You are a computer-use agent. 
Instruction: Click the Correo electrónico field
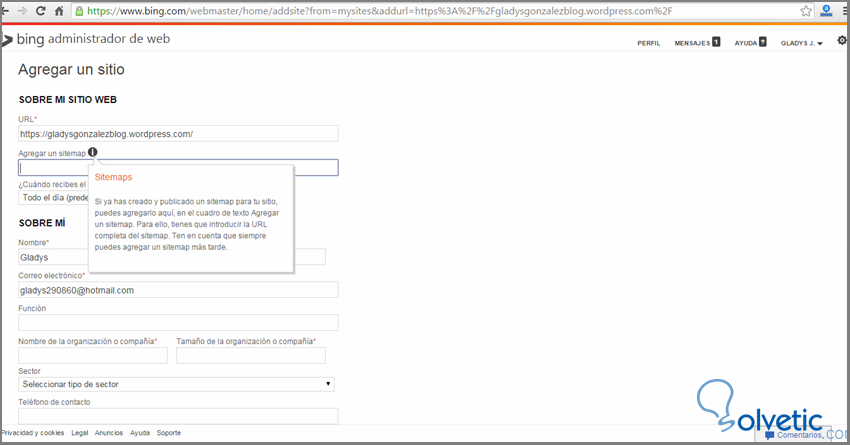[x=178, y=290]
